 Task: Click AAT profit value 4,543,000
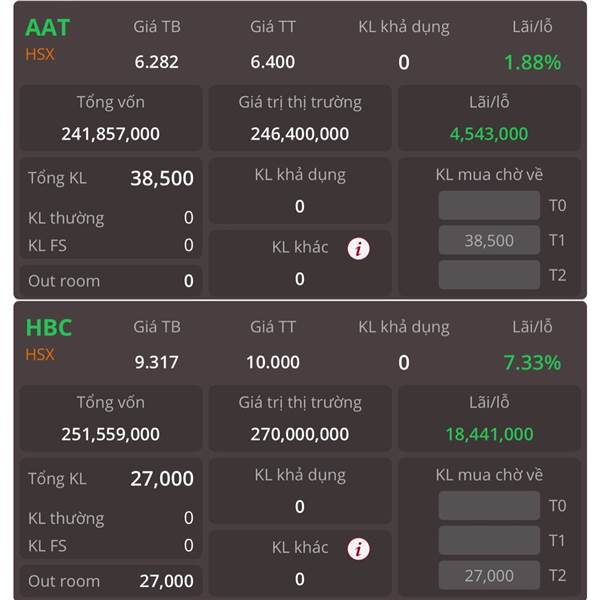[x=489, y=134]
